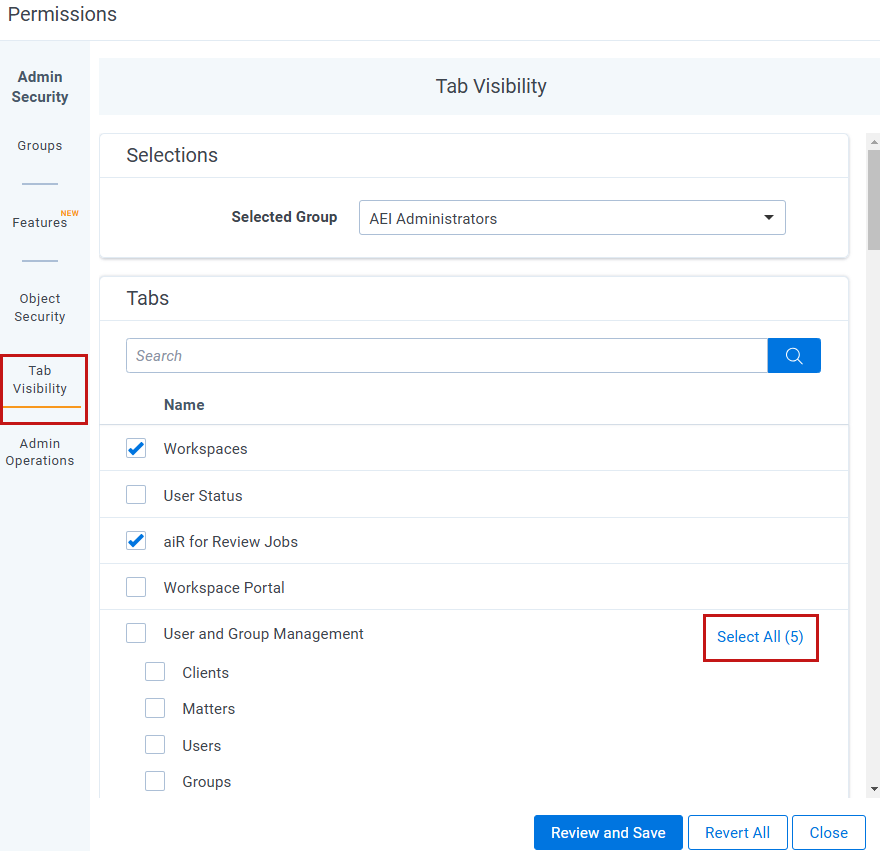Check the User and Group Management checkbox
This screenshot has width=880, height=851.
(136, 633)
